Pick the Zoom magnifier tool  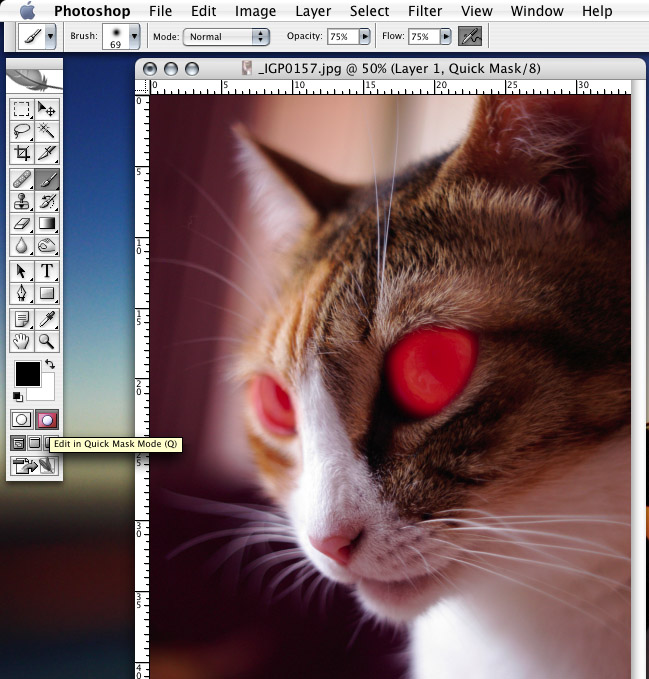click(x=47, y=342)
